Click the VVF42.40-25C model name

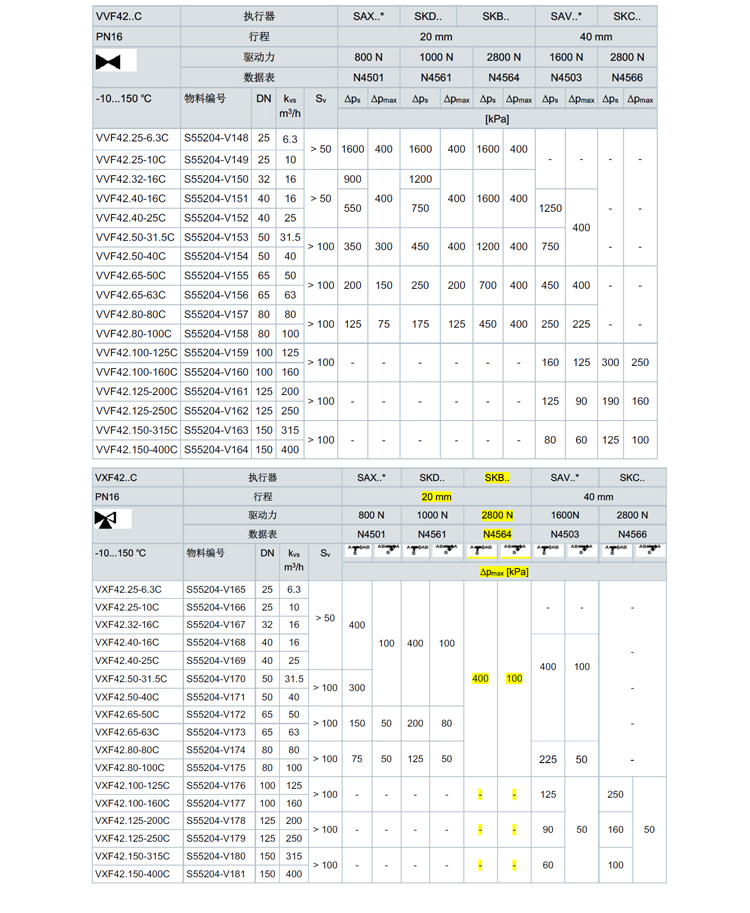(x=130, y=218)
